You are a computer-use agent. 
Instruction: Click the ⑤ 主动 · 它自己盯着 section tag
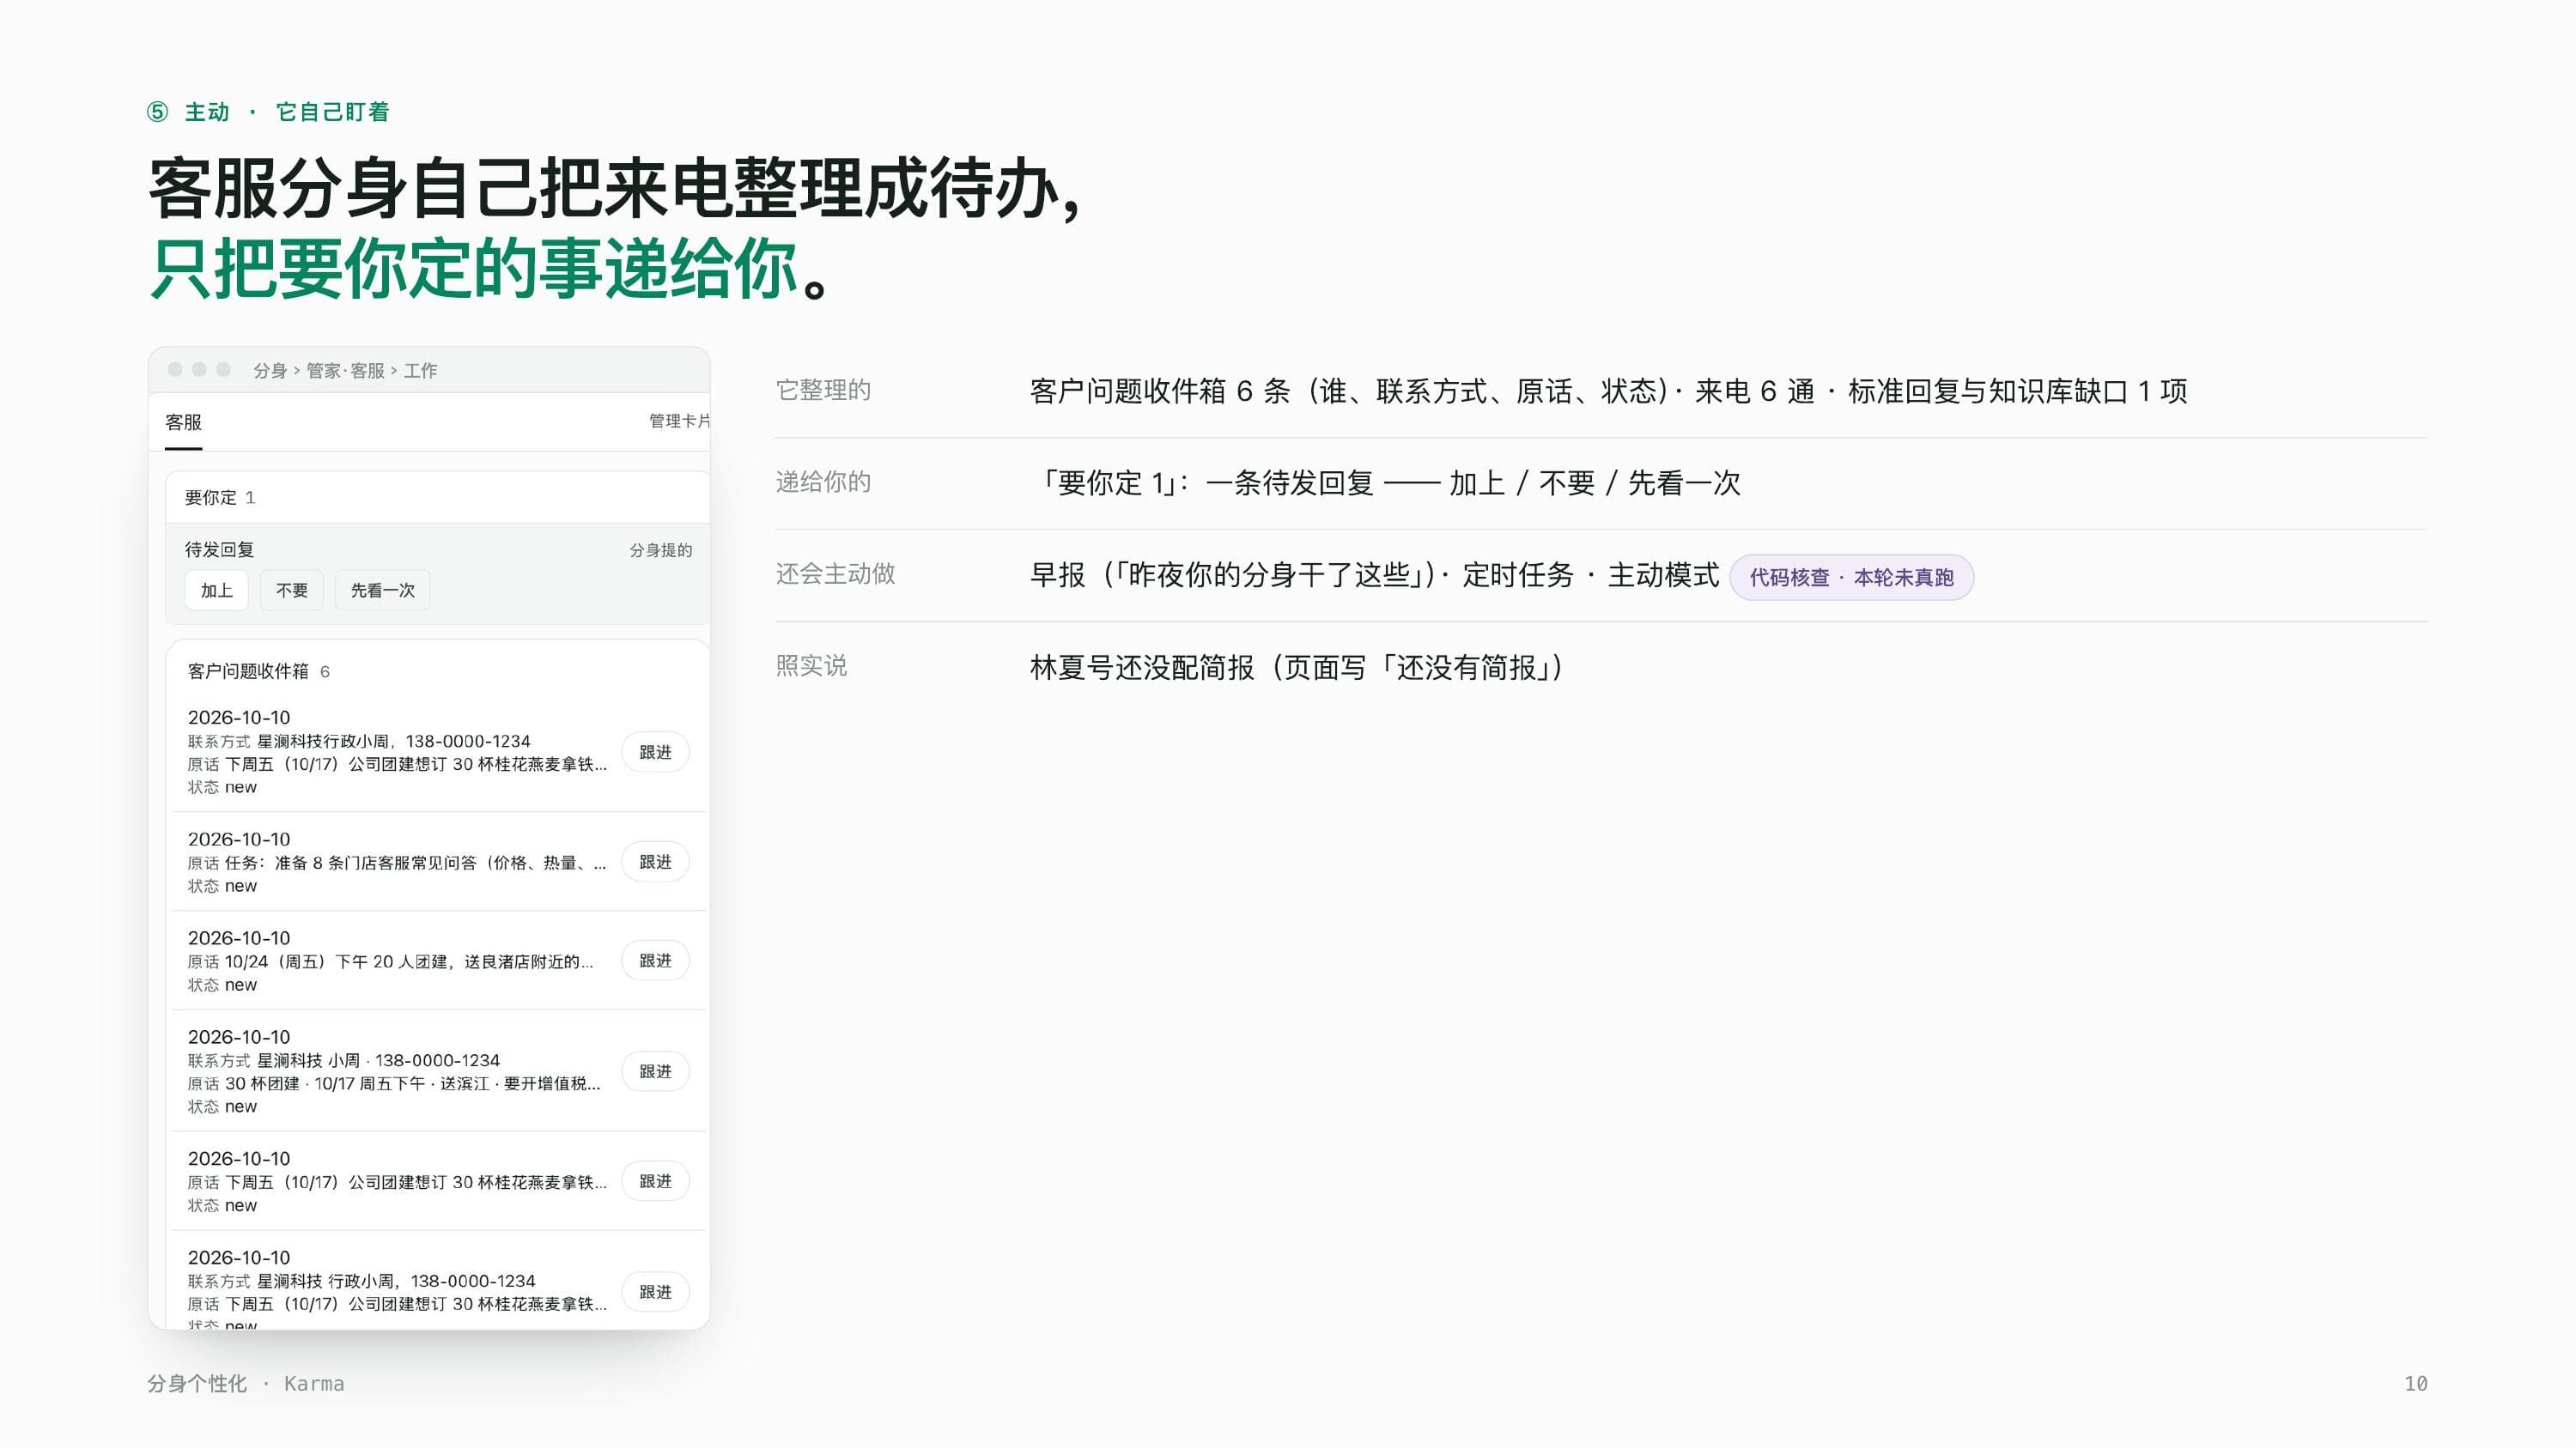click(x=268, y=112)
